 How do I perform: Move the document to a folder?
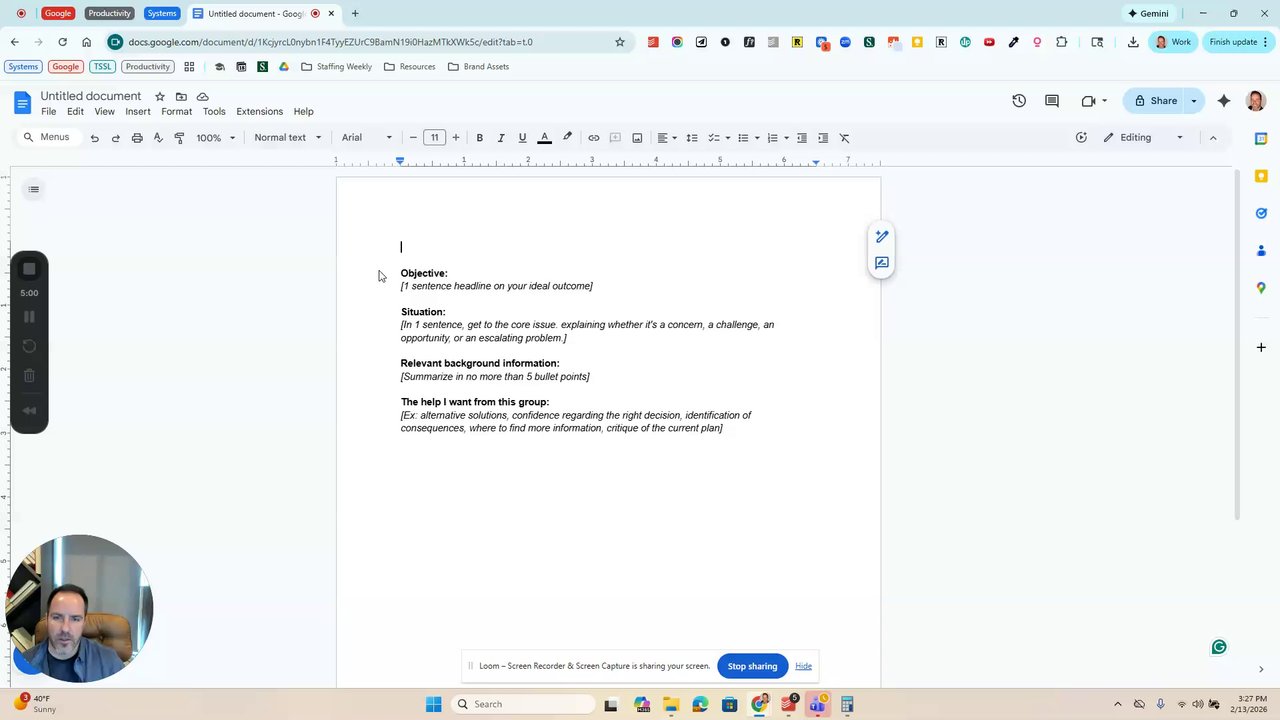[181, 97]
